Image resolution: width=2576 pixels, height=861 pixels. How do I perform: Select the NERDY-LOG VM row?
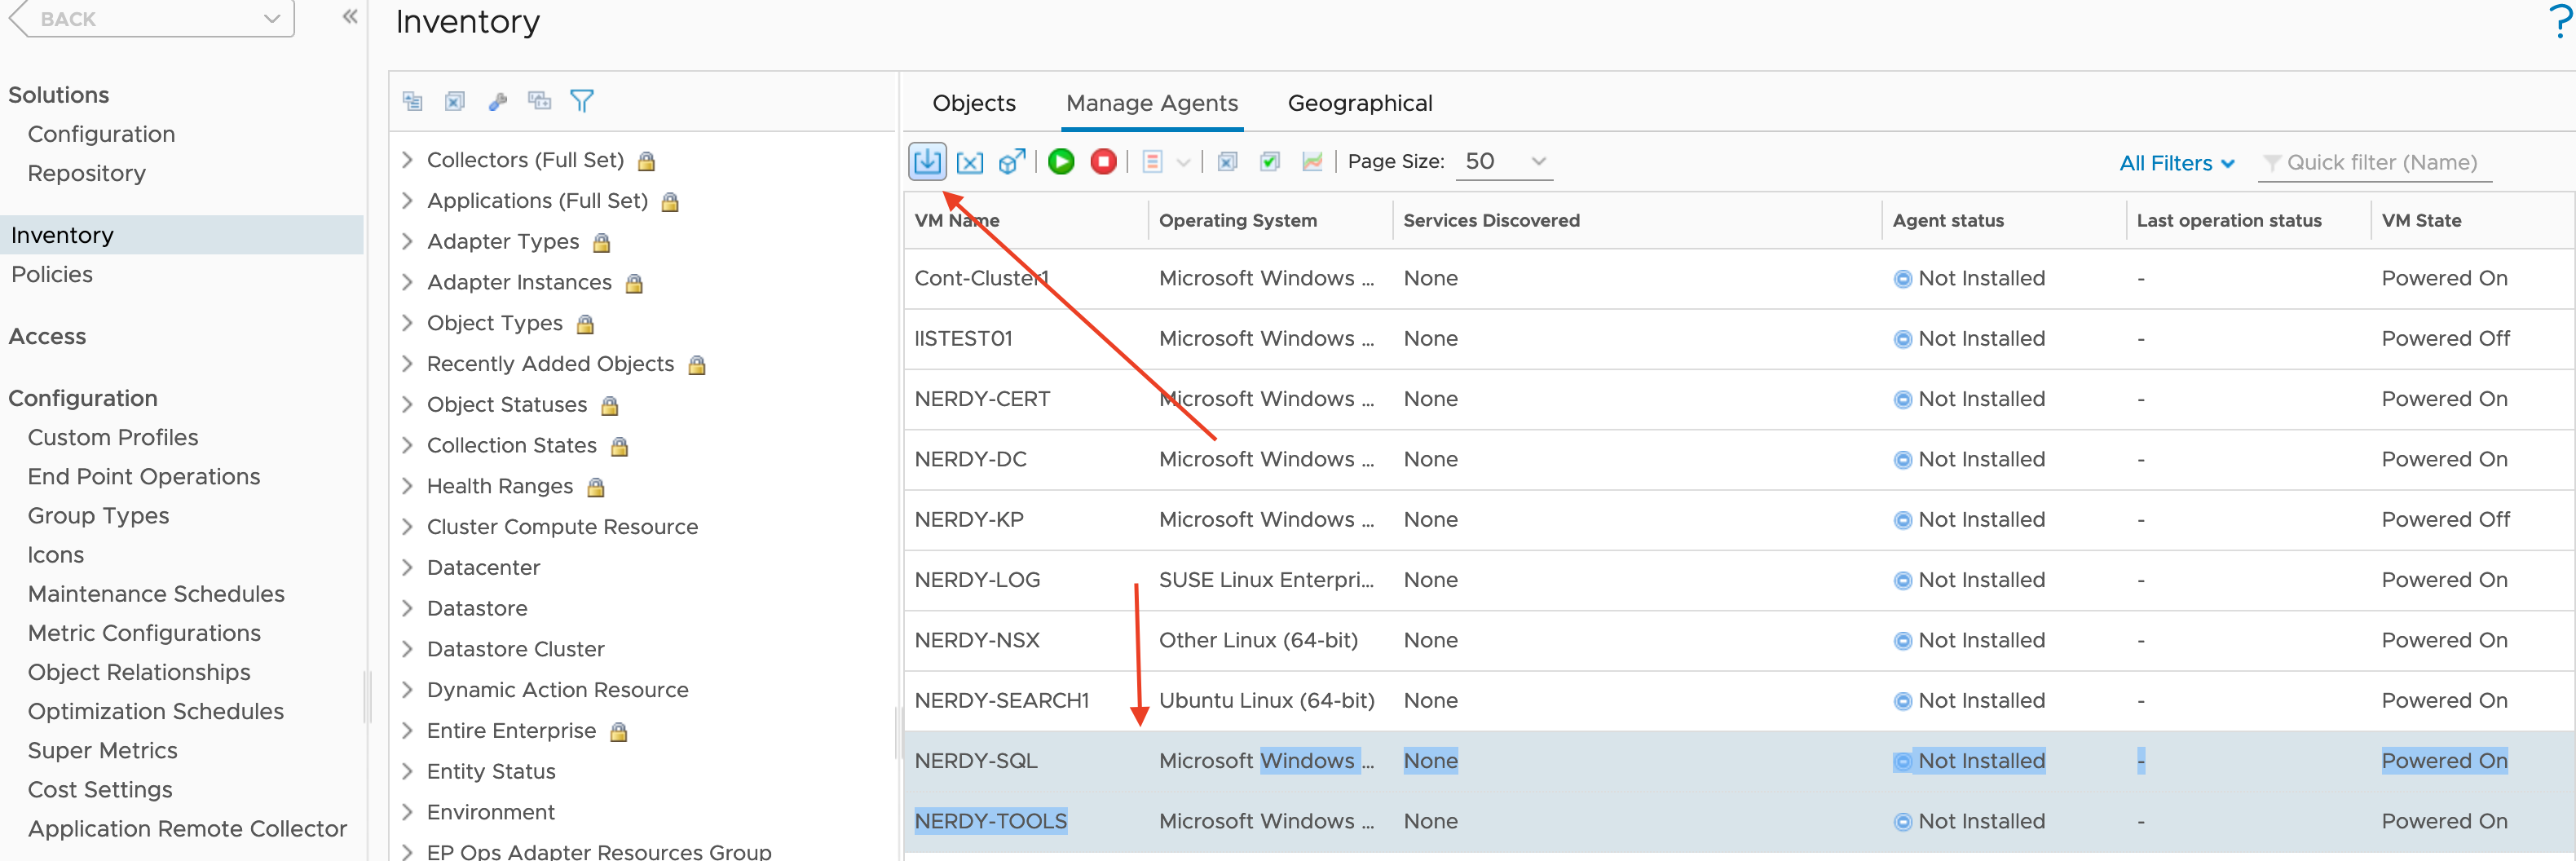[x=1738, y=580]
